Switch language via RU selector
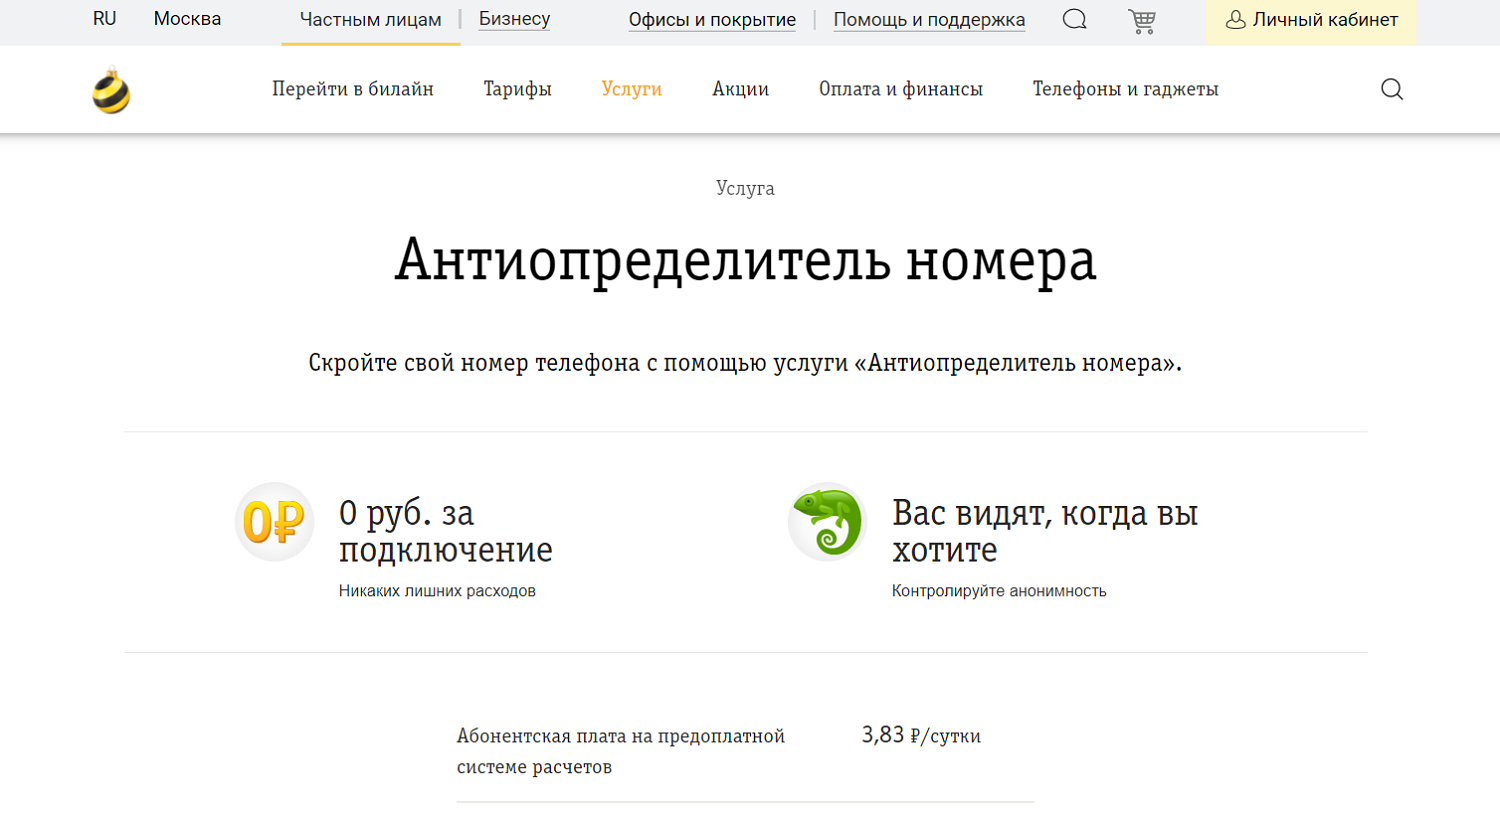This screenshot has height=815, width=1500. pyautogui.click(x=105, y=19)
